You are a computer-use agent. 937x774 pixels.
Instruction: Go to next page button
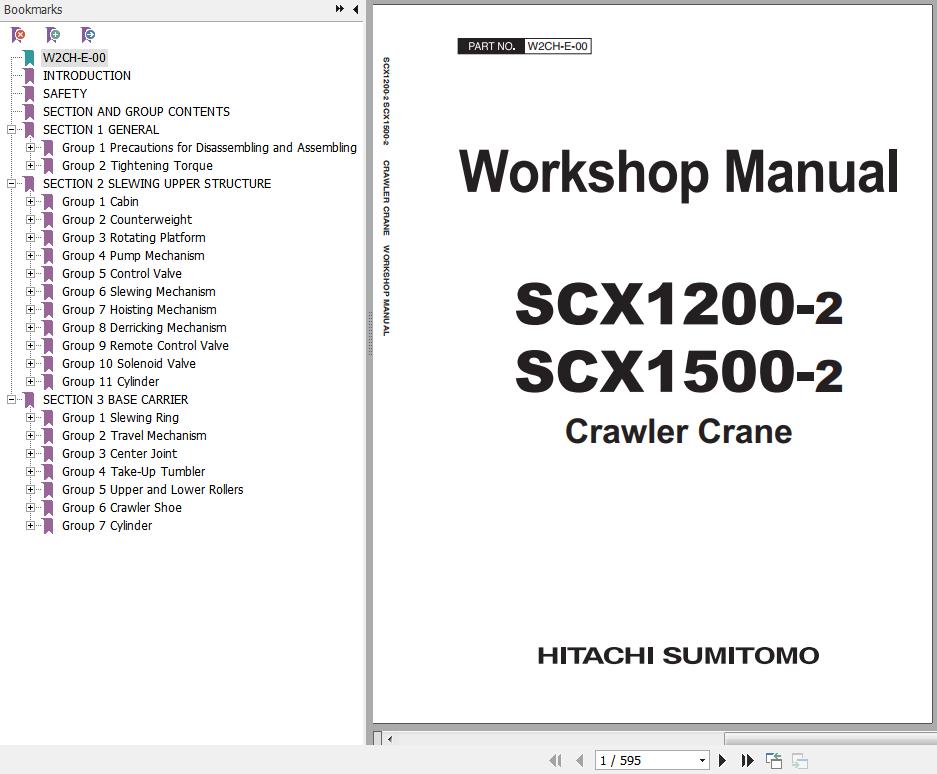pyautogui.click(x=722, y=760)
